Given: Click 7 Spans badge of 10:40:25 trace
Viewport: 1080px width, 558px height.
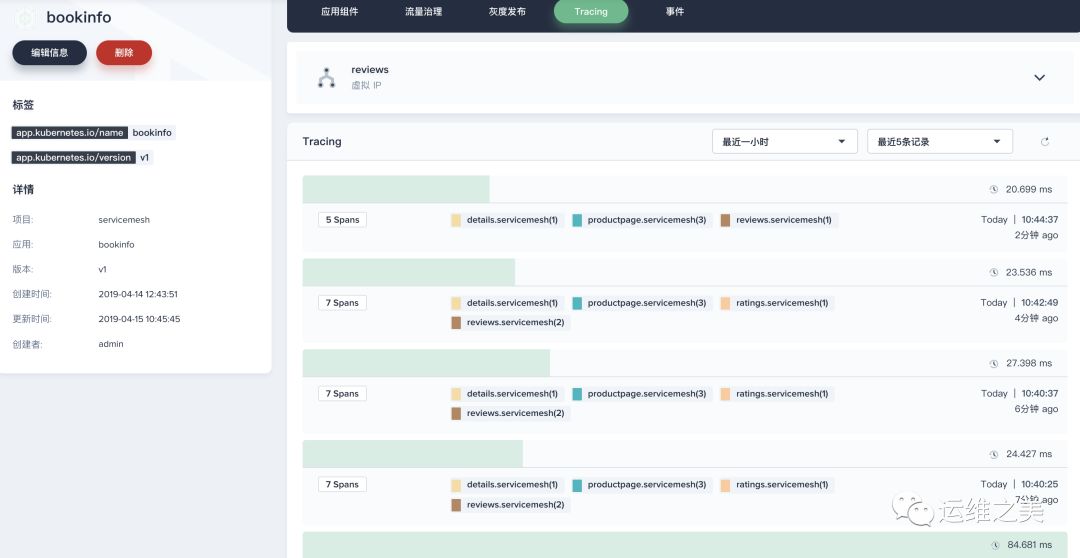Looking at the screenshot, I should point(342,484).
